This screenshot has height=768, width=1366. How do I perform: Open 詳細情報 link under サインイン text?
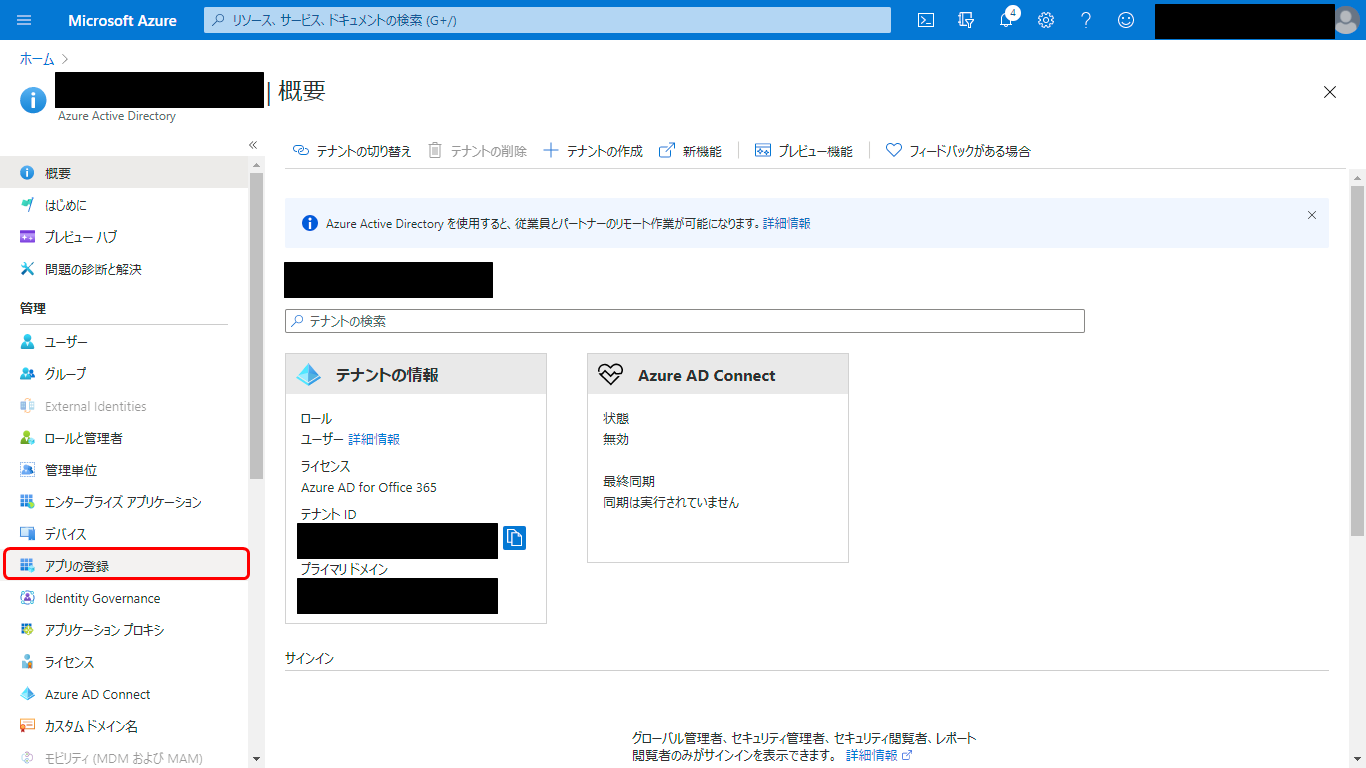(878, 755)
